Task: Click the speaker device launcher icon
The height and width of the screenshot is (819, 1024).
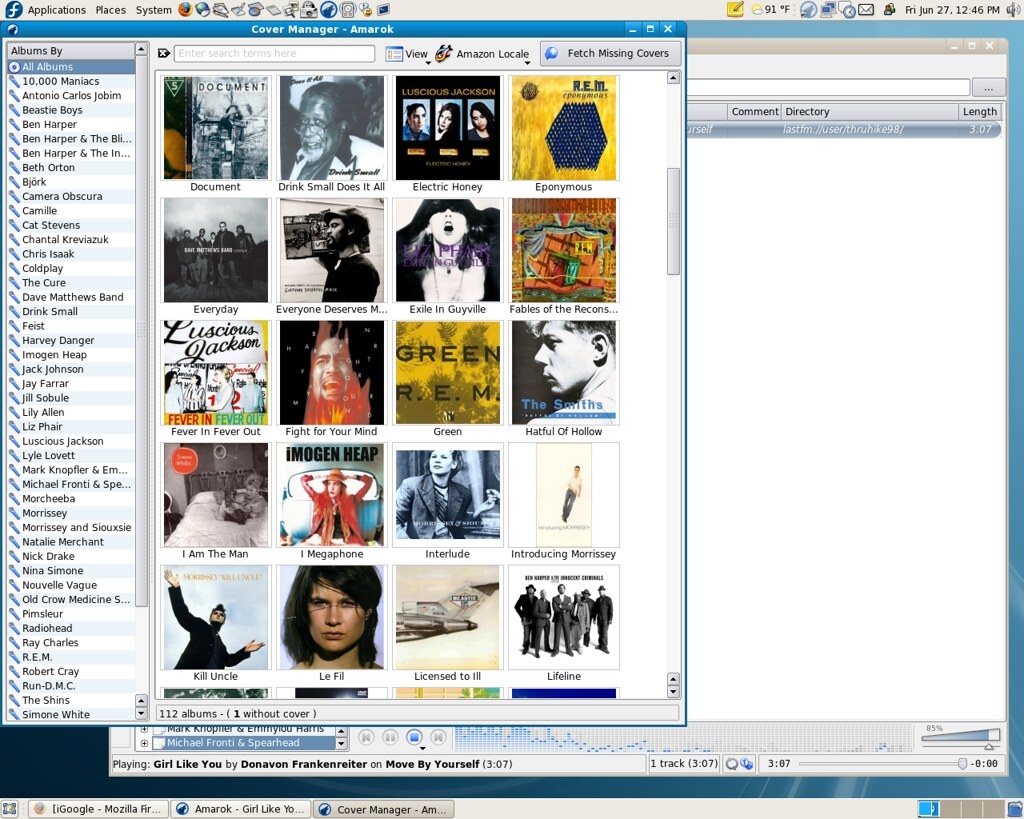Action: [347, 10]
